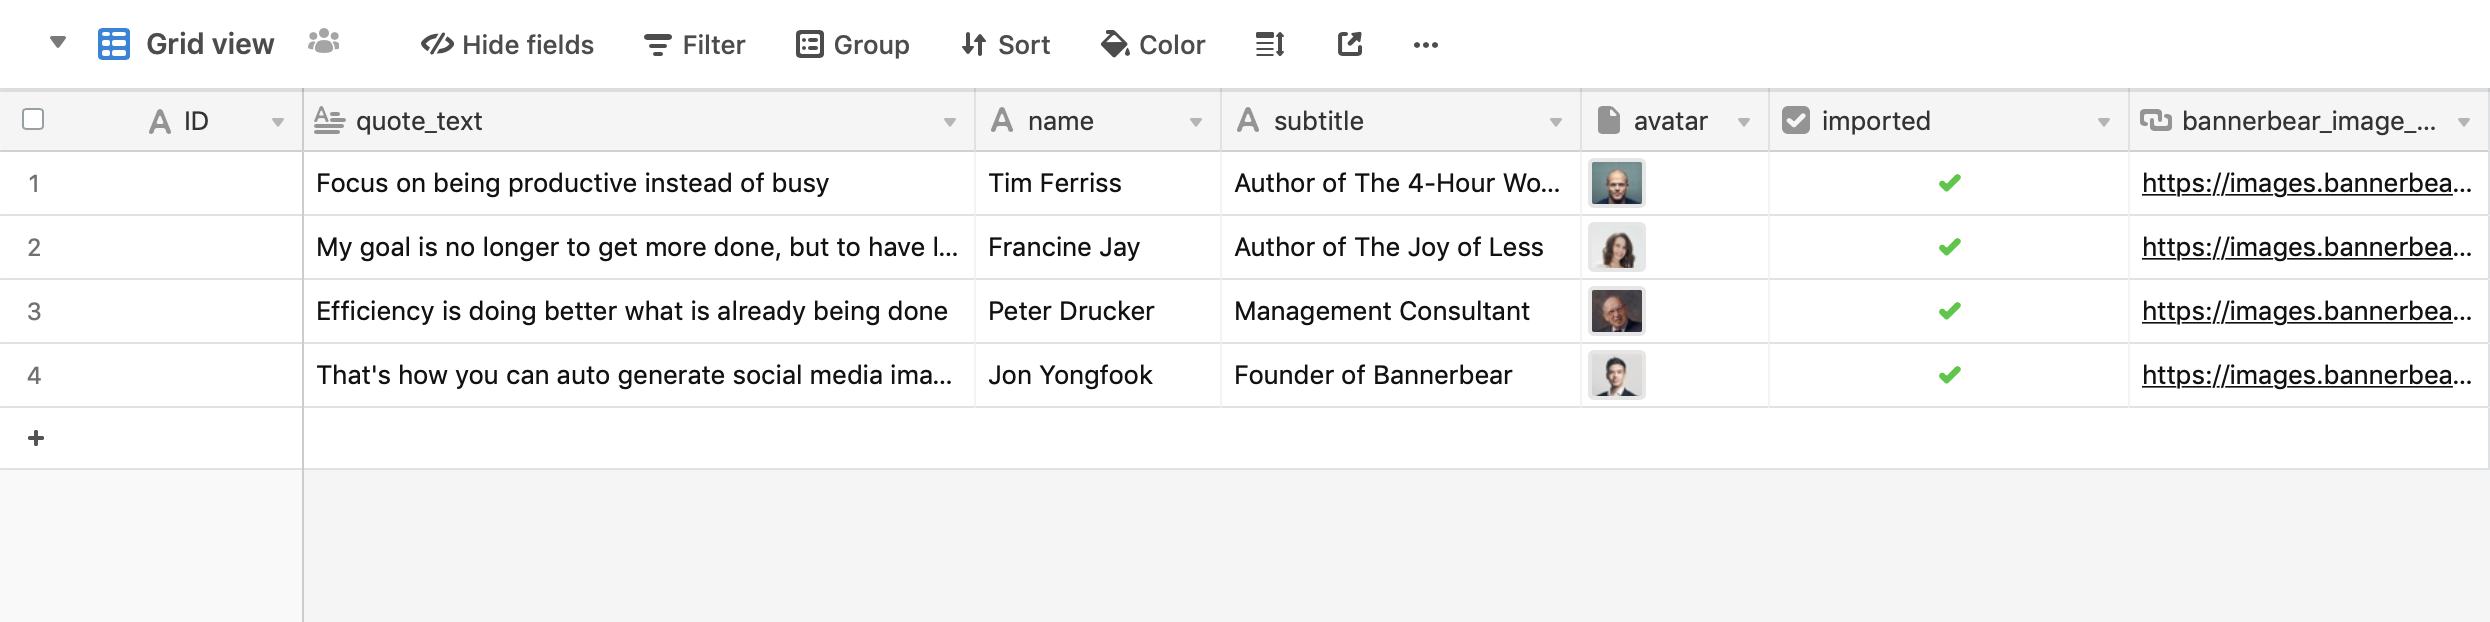This screenshot has height=622, width=2490.
Task: Toggle the select-all rows checkbox
Action: click(x=33, y=119)
